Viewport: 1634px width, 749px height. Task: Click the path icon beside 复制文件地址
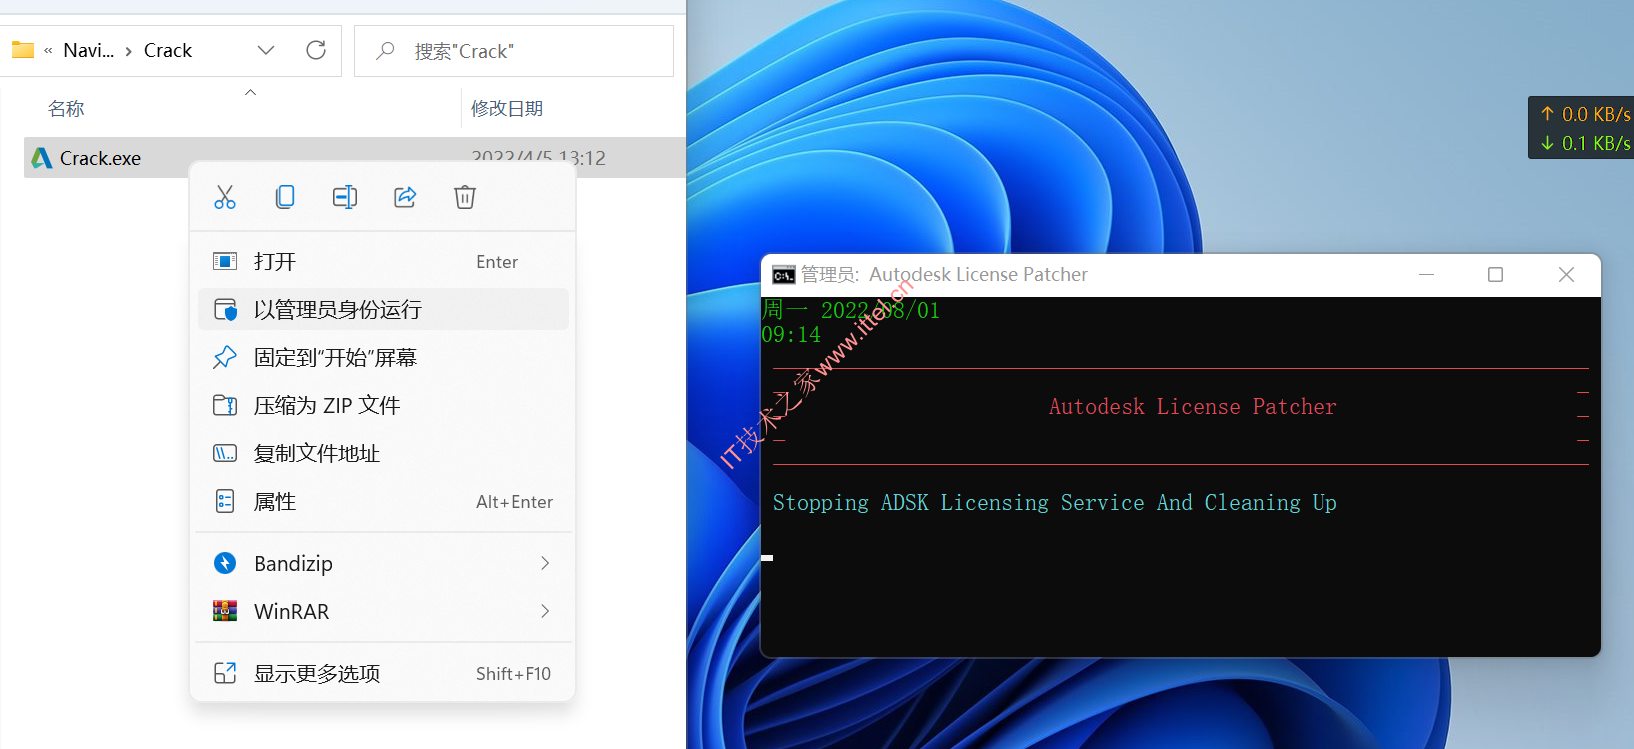225,453
